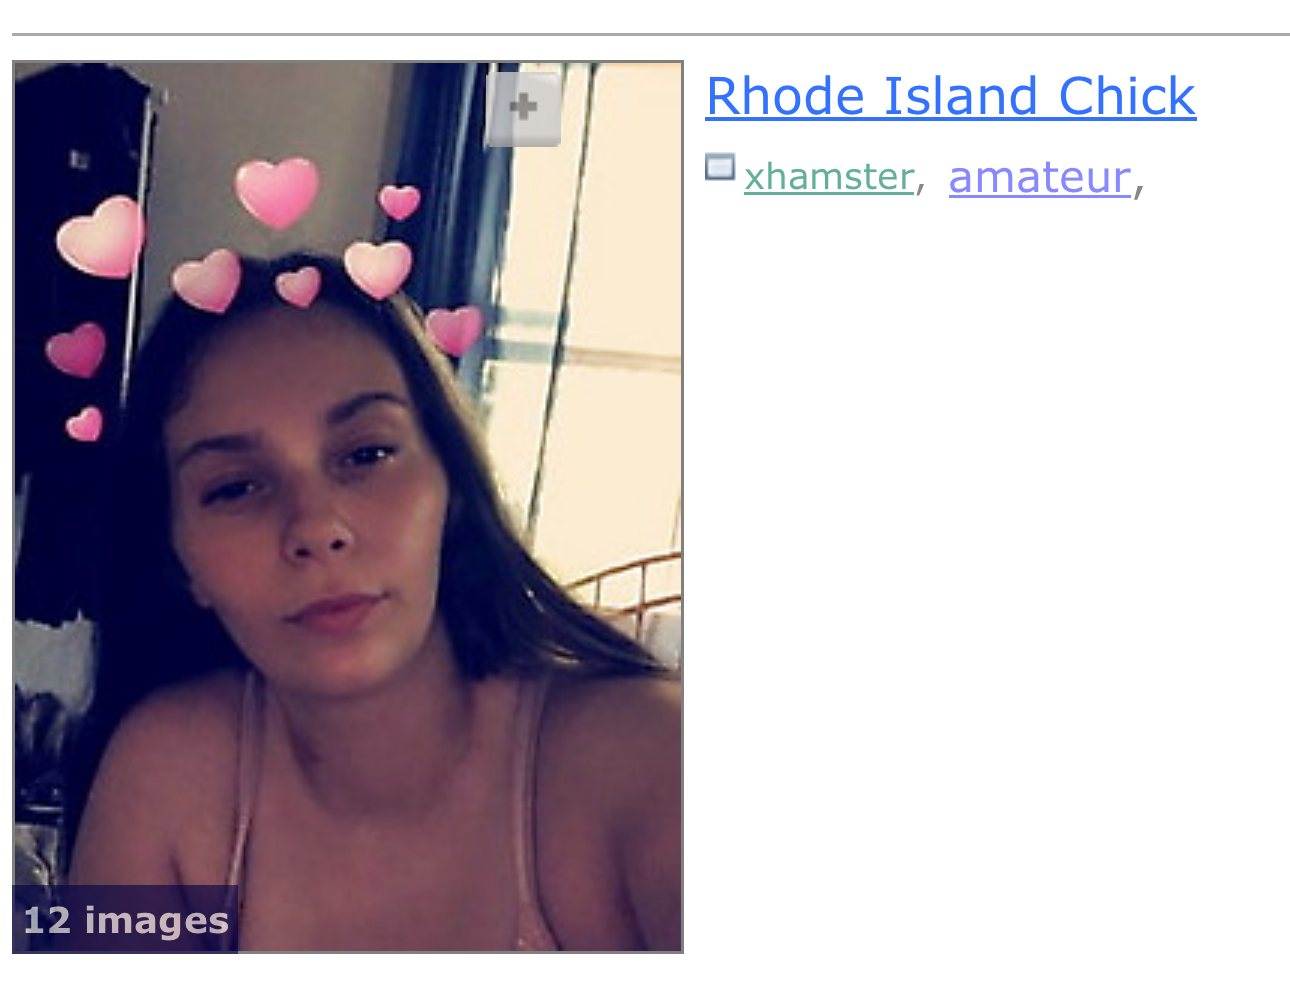The width and height of the screenshot is (1290, 986).
Task: Add gallery using the plus button overlay
Action: point(523,109)
